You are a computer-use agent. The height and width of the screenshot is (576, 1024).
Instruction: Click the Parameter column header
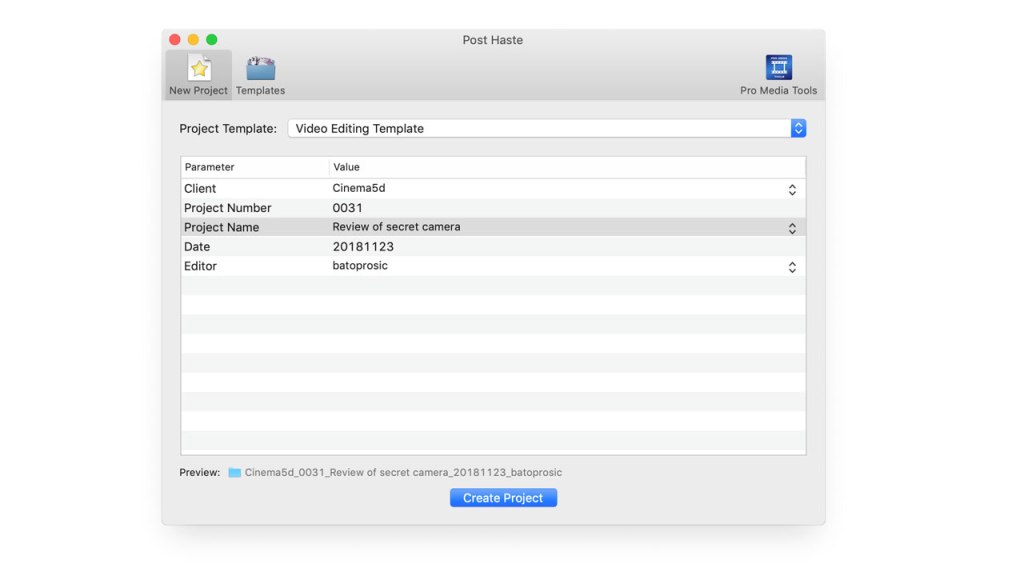click(x=210, y=167)
